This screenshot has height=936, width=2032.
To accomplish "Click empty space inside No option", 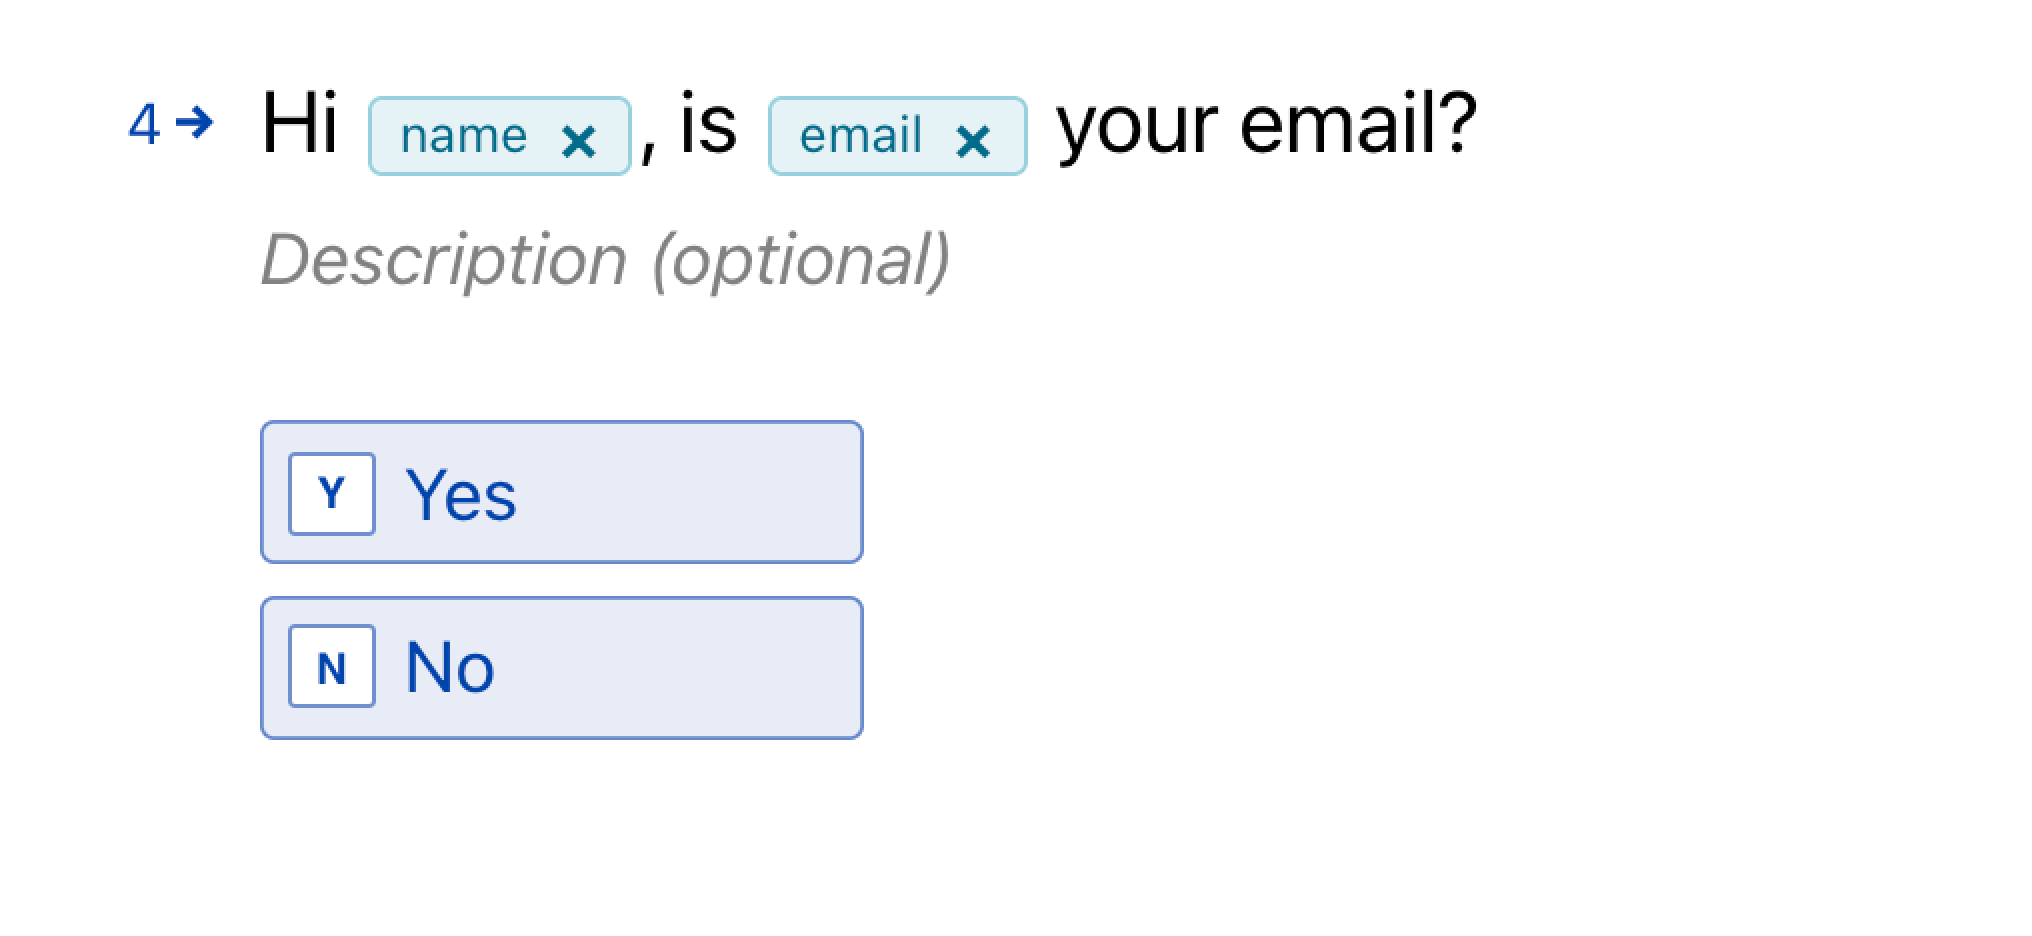I will tap(680, 668).
